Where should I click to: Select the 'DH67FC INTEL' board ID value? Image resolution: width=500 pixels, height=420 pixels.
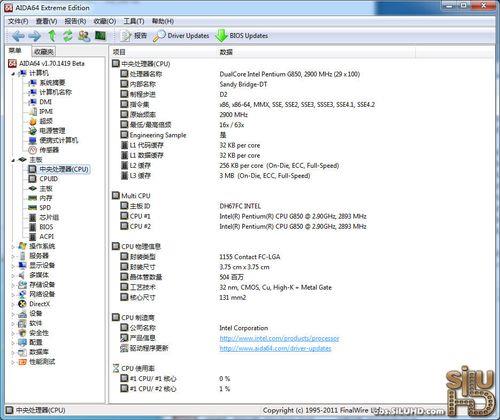pos(240,206)
